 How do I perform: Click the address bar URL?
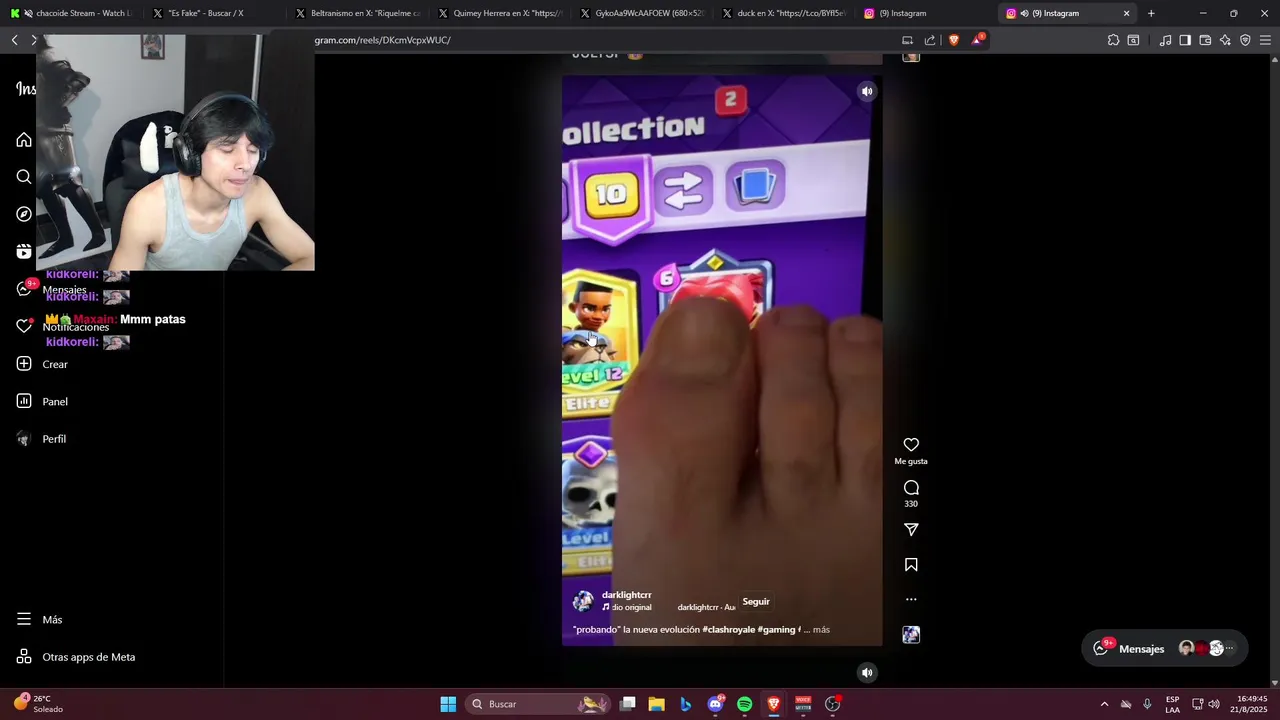pos(382,40)
